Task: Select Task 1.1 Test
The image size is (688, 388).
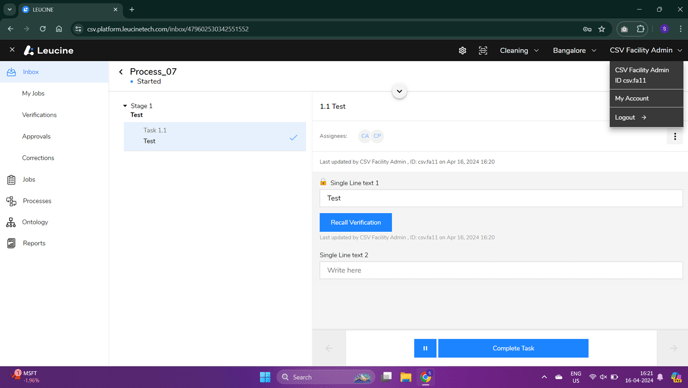Action: click(215, 137)
